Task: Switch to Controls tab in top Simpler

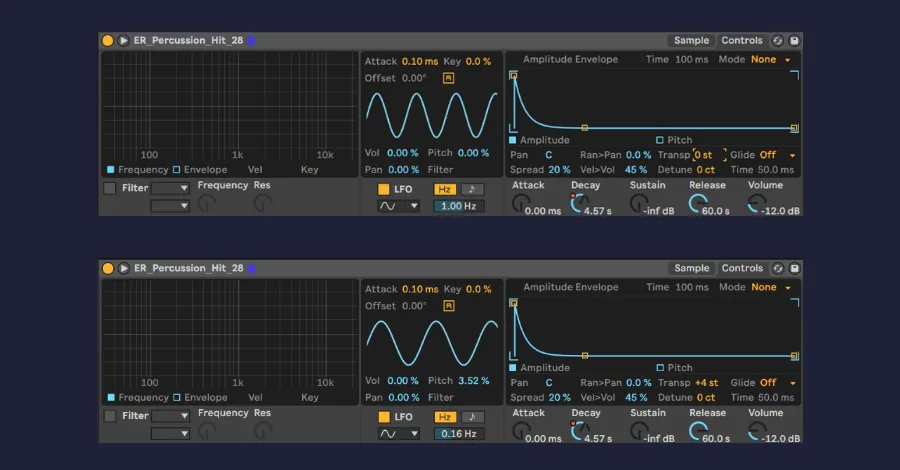Action: pos(742,40)
